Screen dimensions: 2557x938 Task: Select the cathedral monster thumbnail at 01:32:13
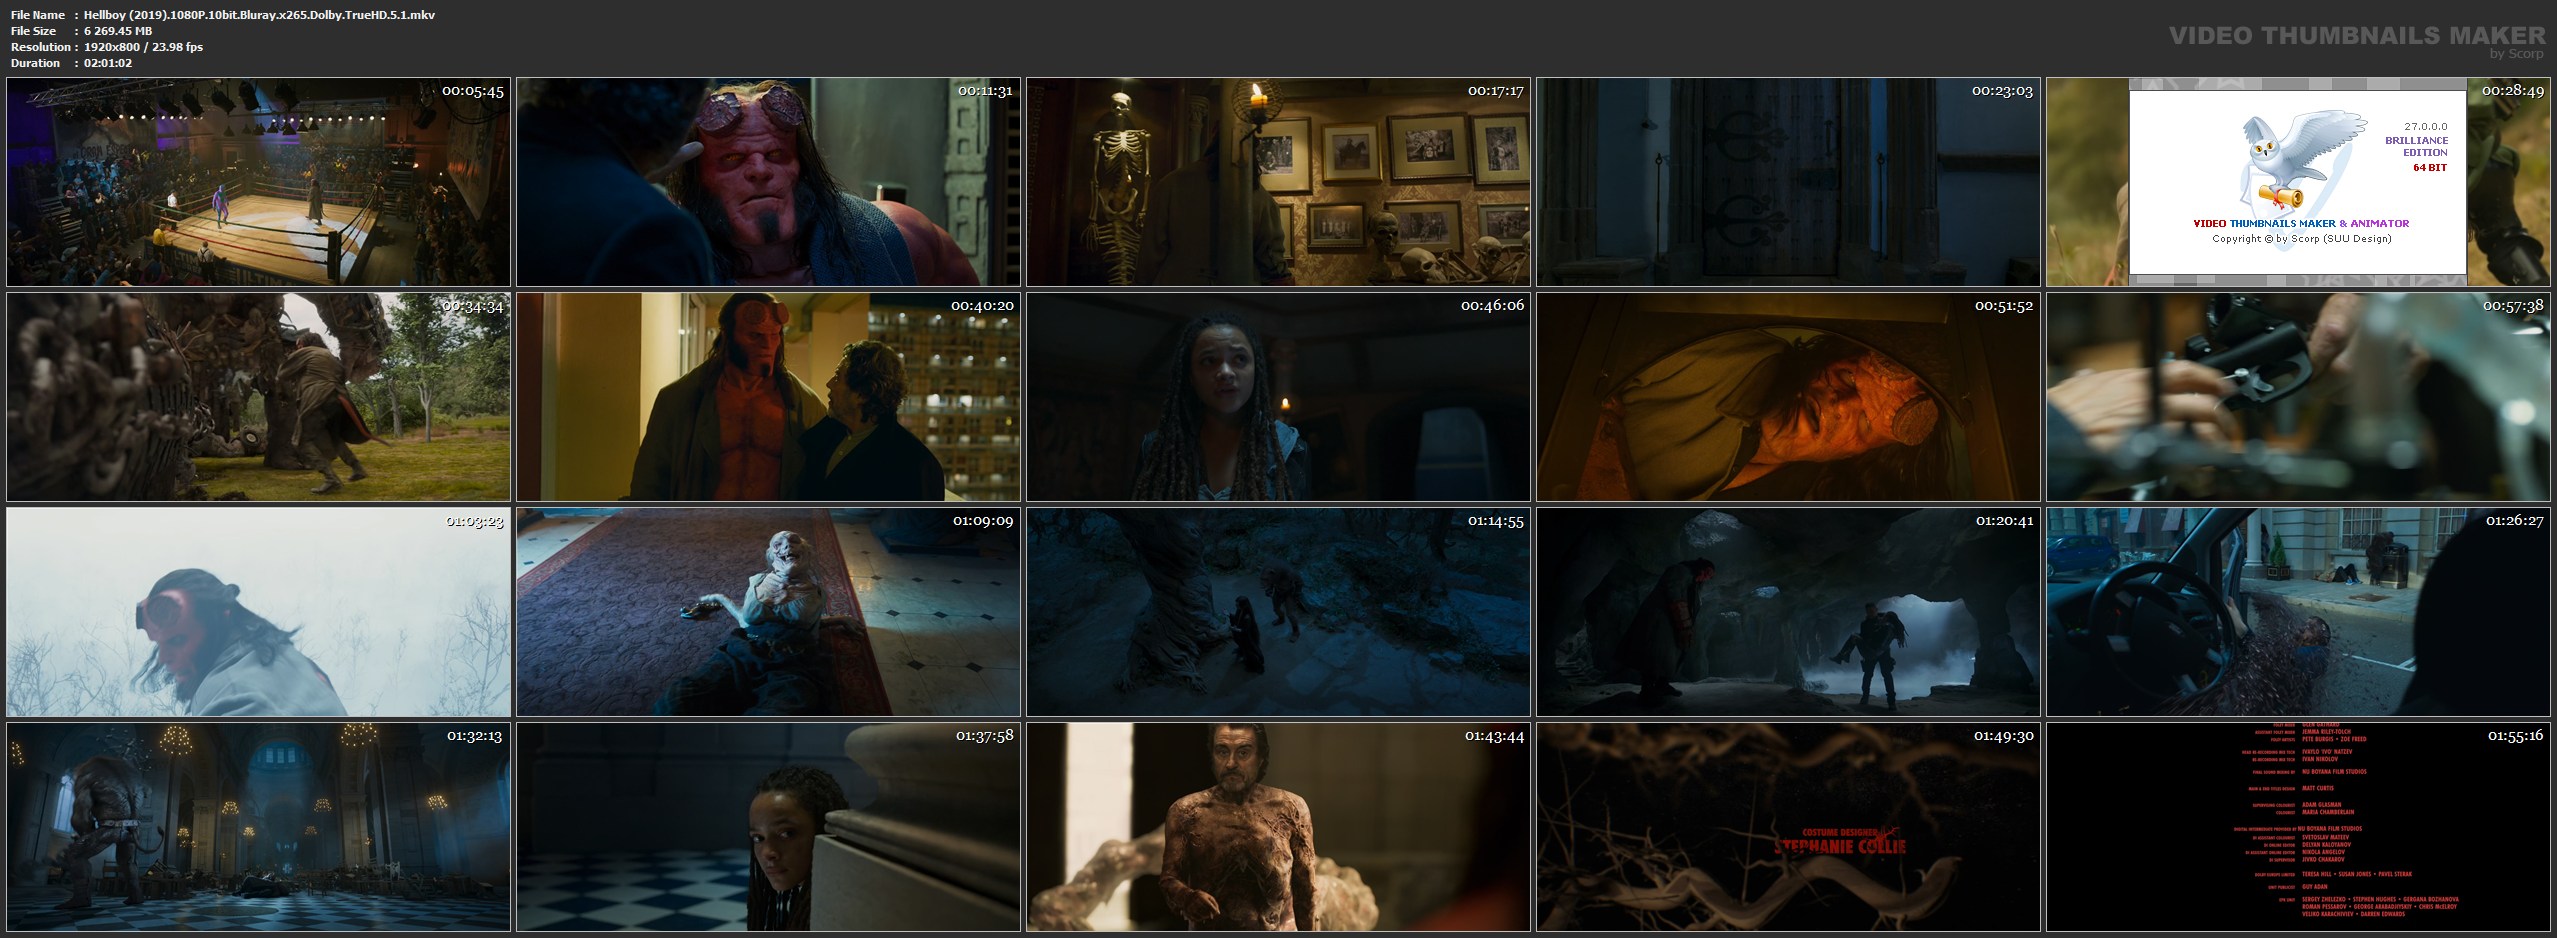[258, 827]
